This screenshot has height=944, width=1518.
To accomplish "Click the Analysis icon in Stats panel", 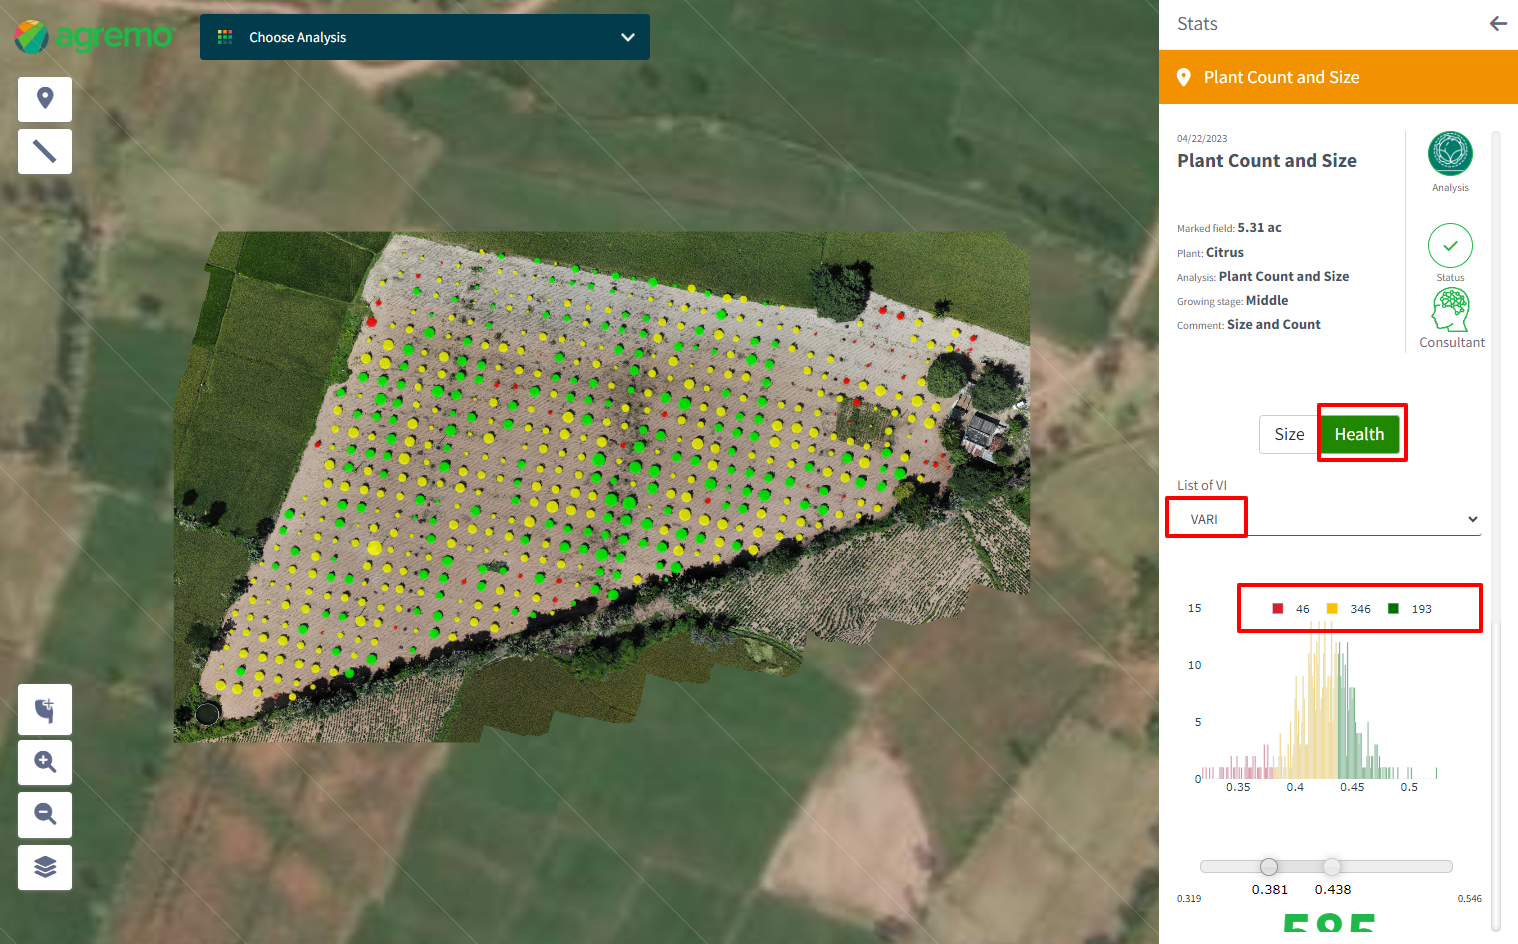I will pos(1450,155).
